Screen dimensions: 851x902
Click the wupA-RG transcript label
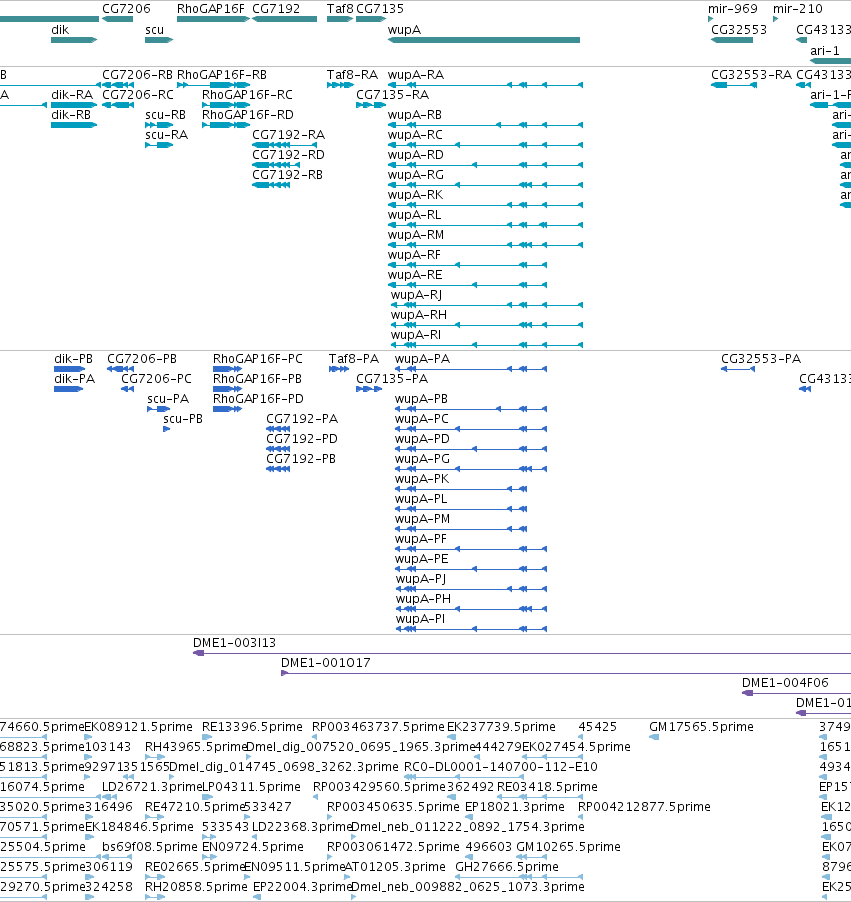point(415,174)
